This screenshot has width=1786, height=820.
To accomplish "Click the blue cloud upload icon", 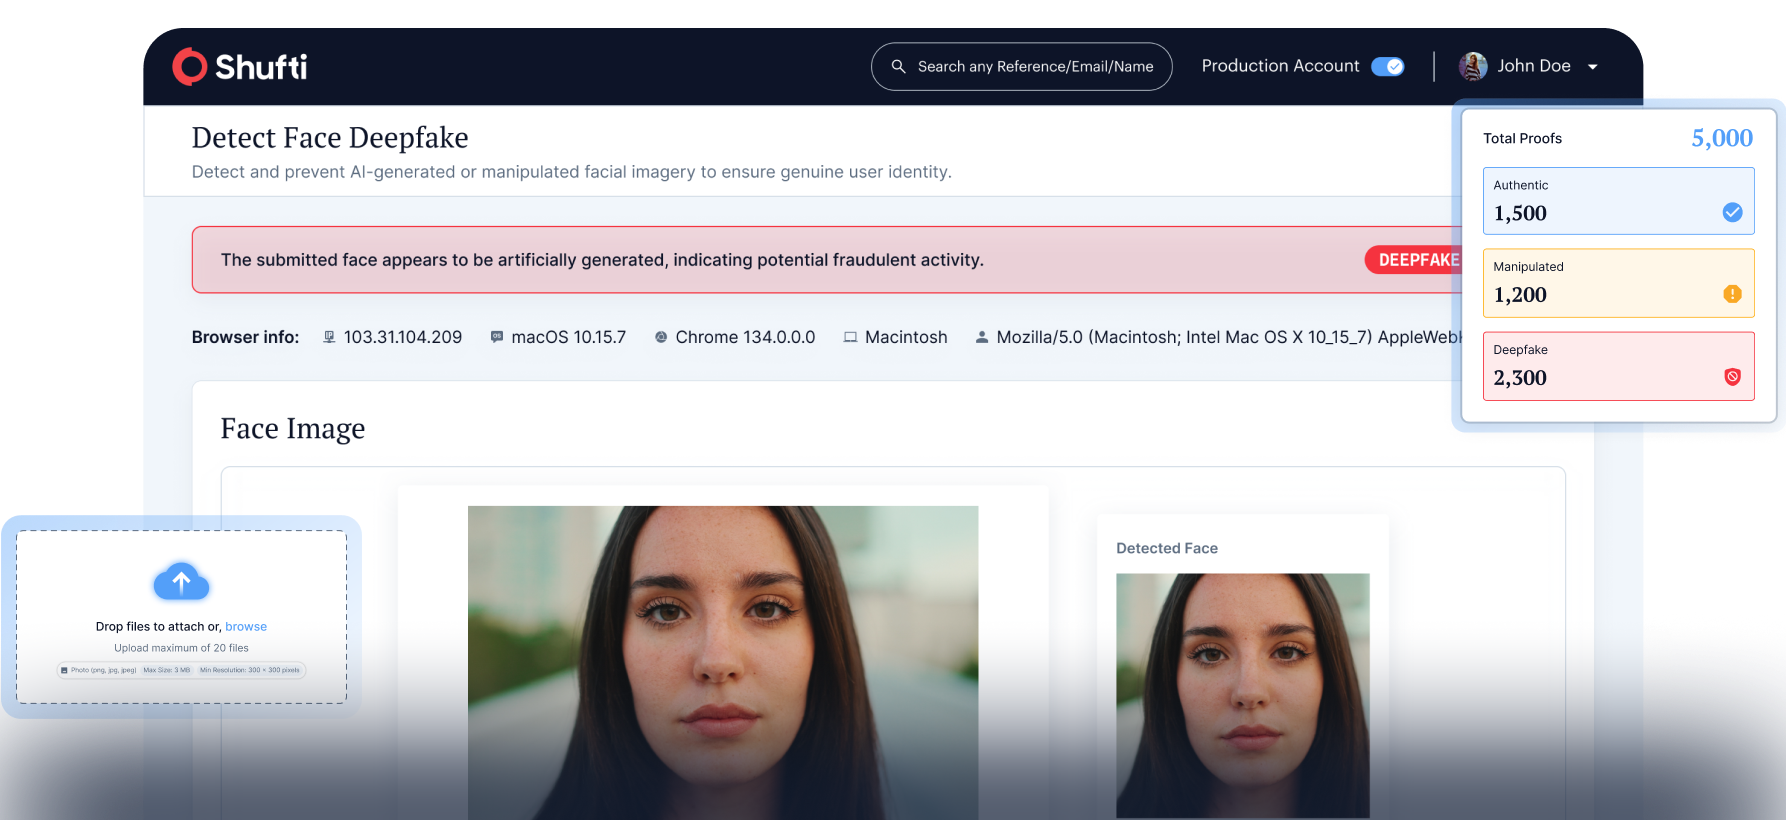I will pyautogui.click(x=181, y=581).
